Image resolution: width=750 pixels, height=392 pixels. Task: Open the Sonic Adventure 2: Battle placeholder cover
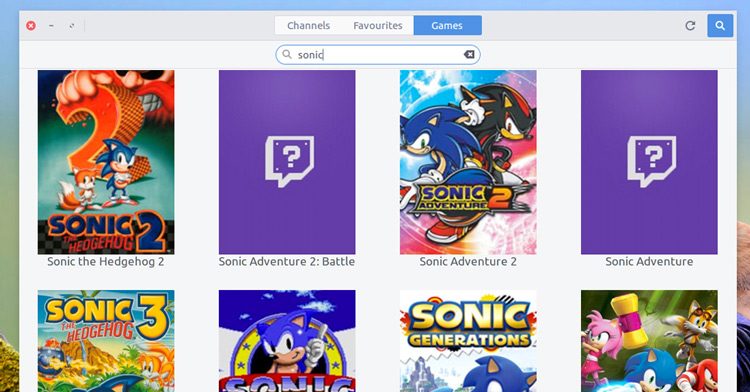pyautogui.click(x=287, y=162)
